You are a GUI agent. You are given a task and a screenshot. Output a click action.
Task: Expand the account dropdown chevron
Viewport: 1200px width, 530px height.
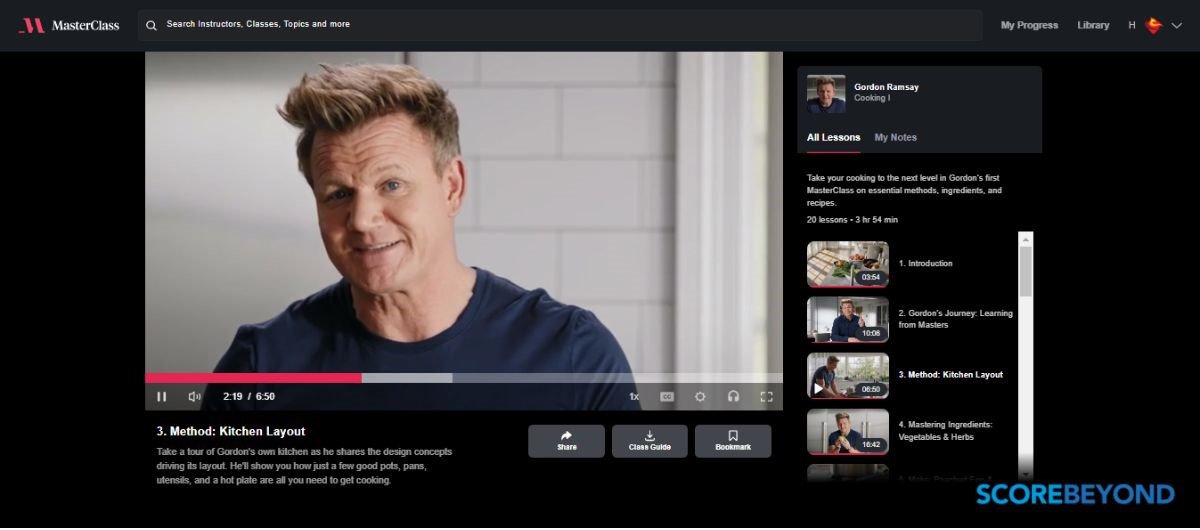click(x=1176, y=25)
